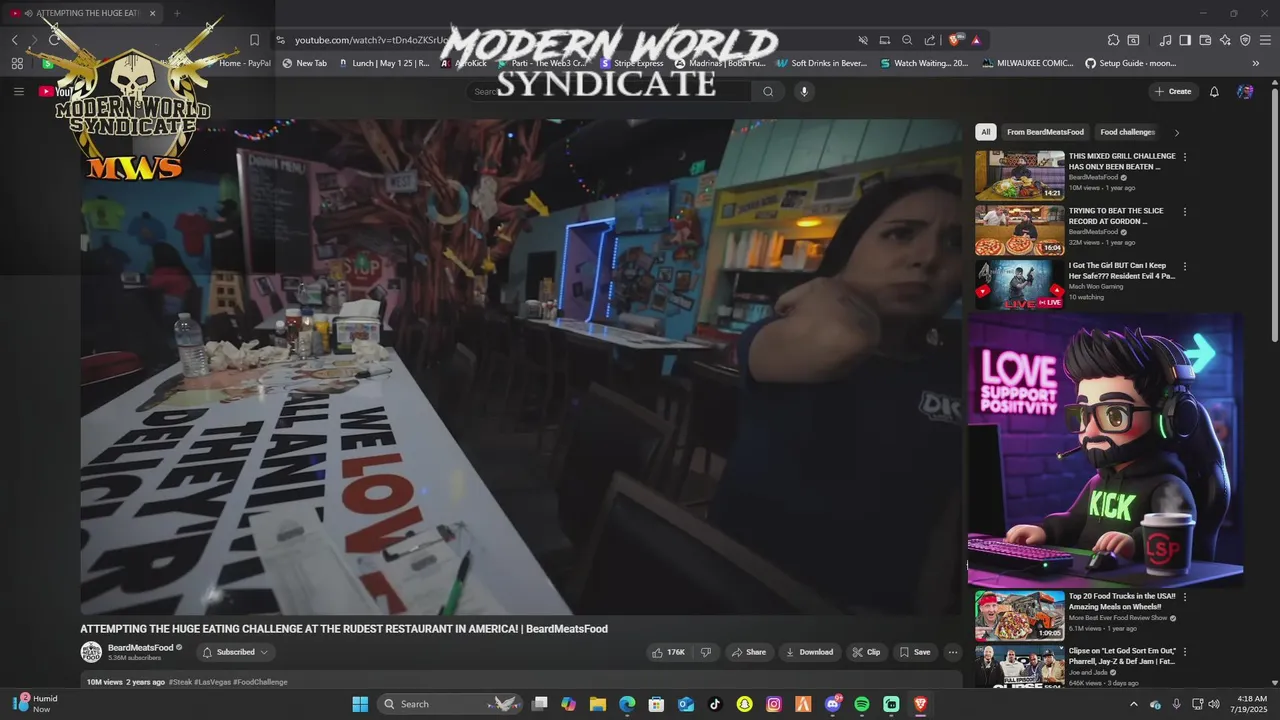Open options for the Top 20 Food Trucks video
This screenshot has height=720, width=1280.
pyautogui.click(x=1185, y=597)
